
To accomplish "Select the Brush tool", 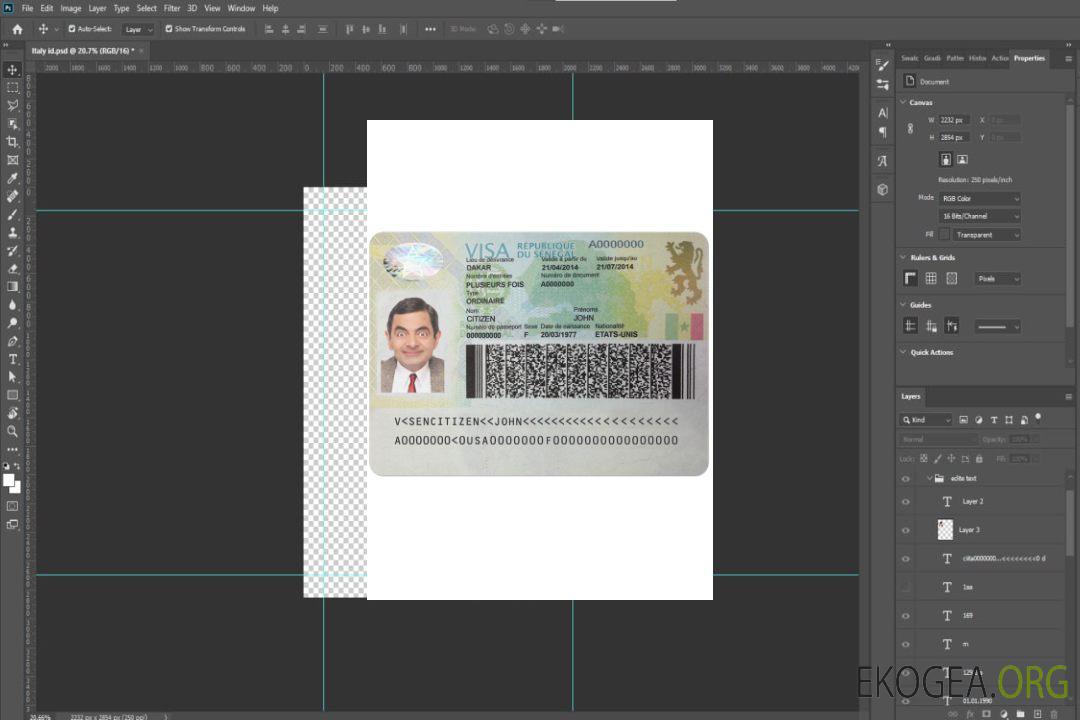I will click(x=12, y=214).
